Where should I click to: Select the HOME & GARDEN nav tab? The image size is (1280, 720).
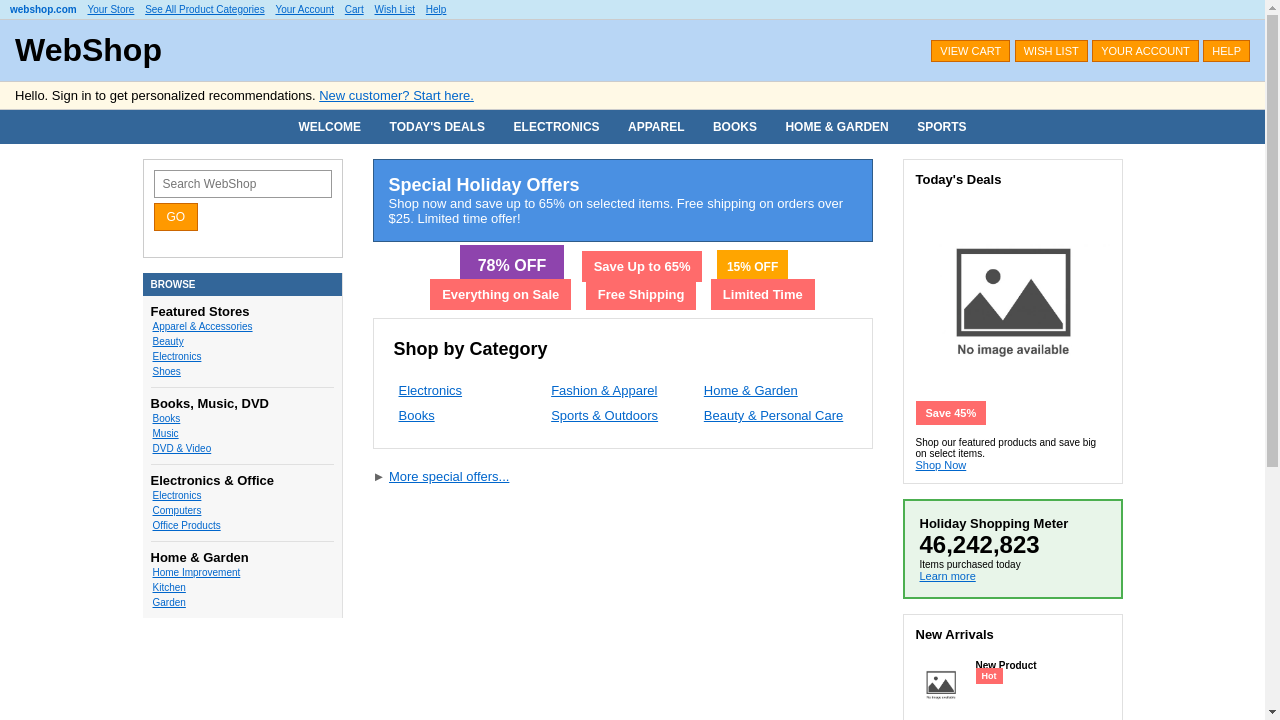(x=836, y=126)
